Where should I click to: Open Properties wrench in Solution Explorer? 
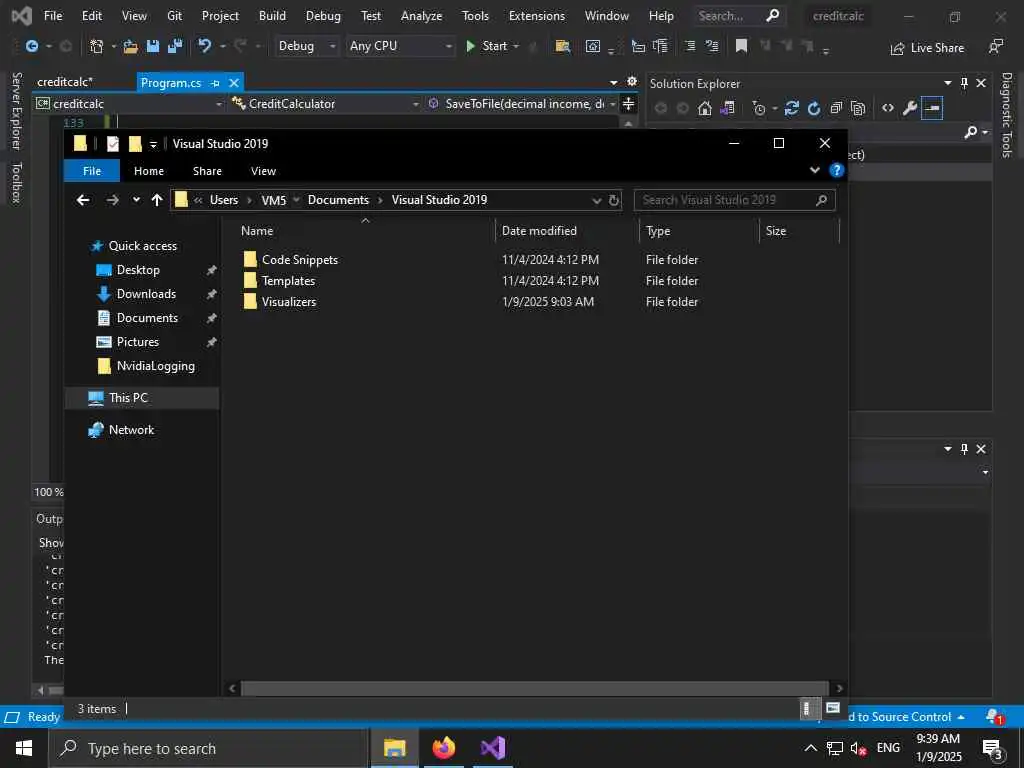(910, 108)
